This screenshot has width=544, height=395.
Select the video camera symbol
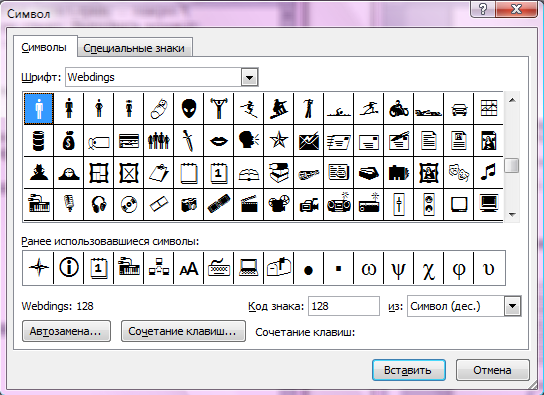point(309,204)
